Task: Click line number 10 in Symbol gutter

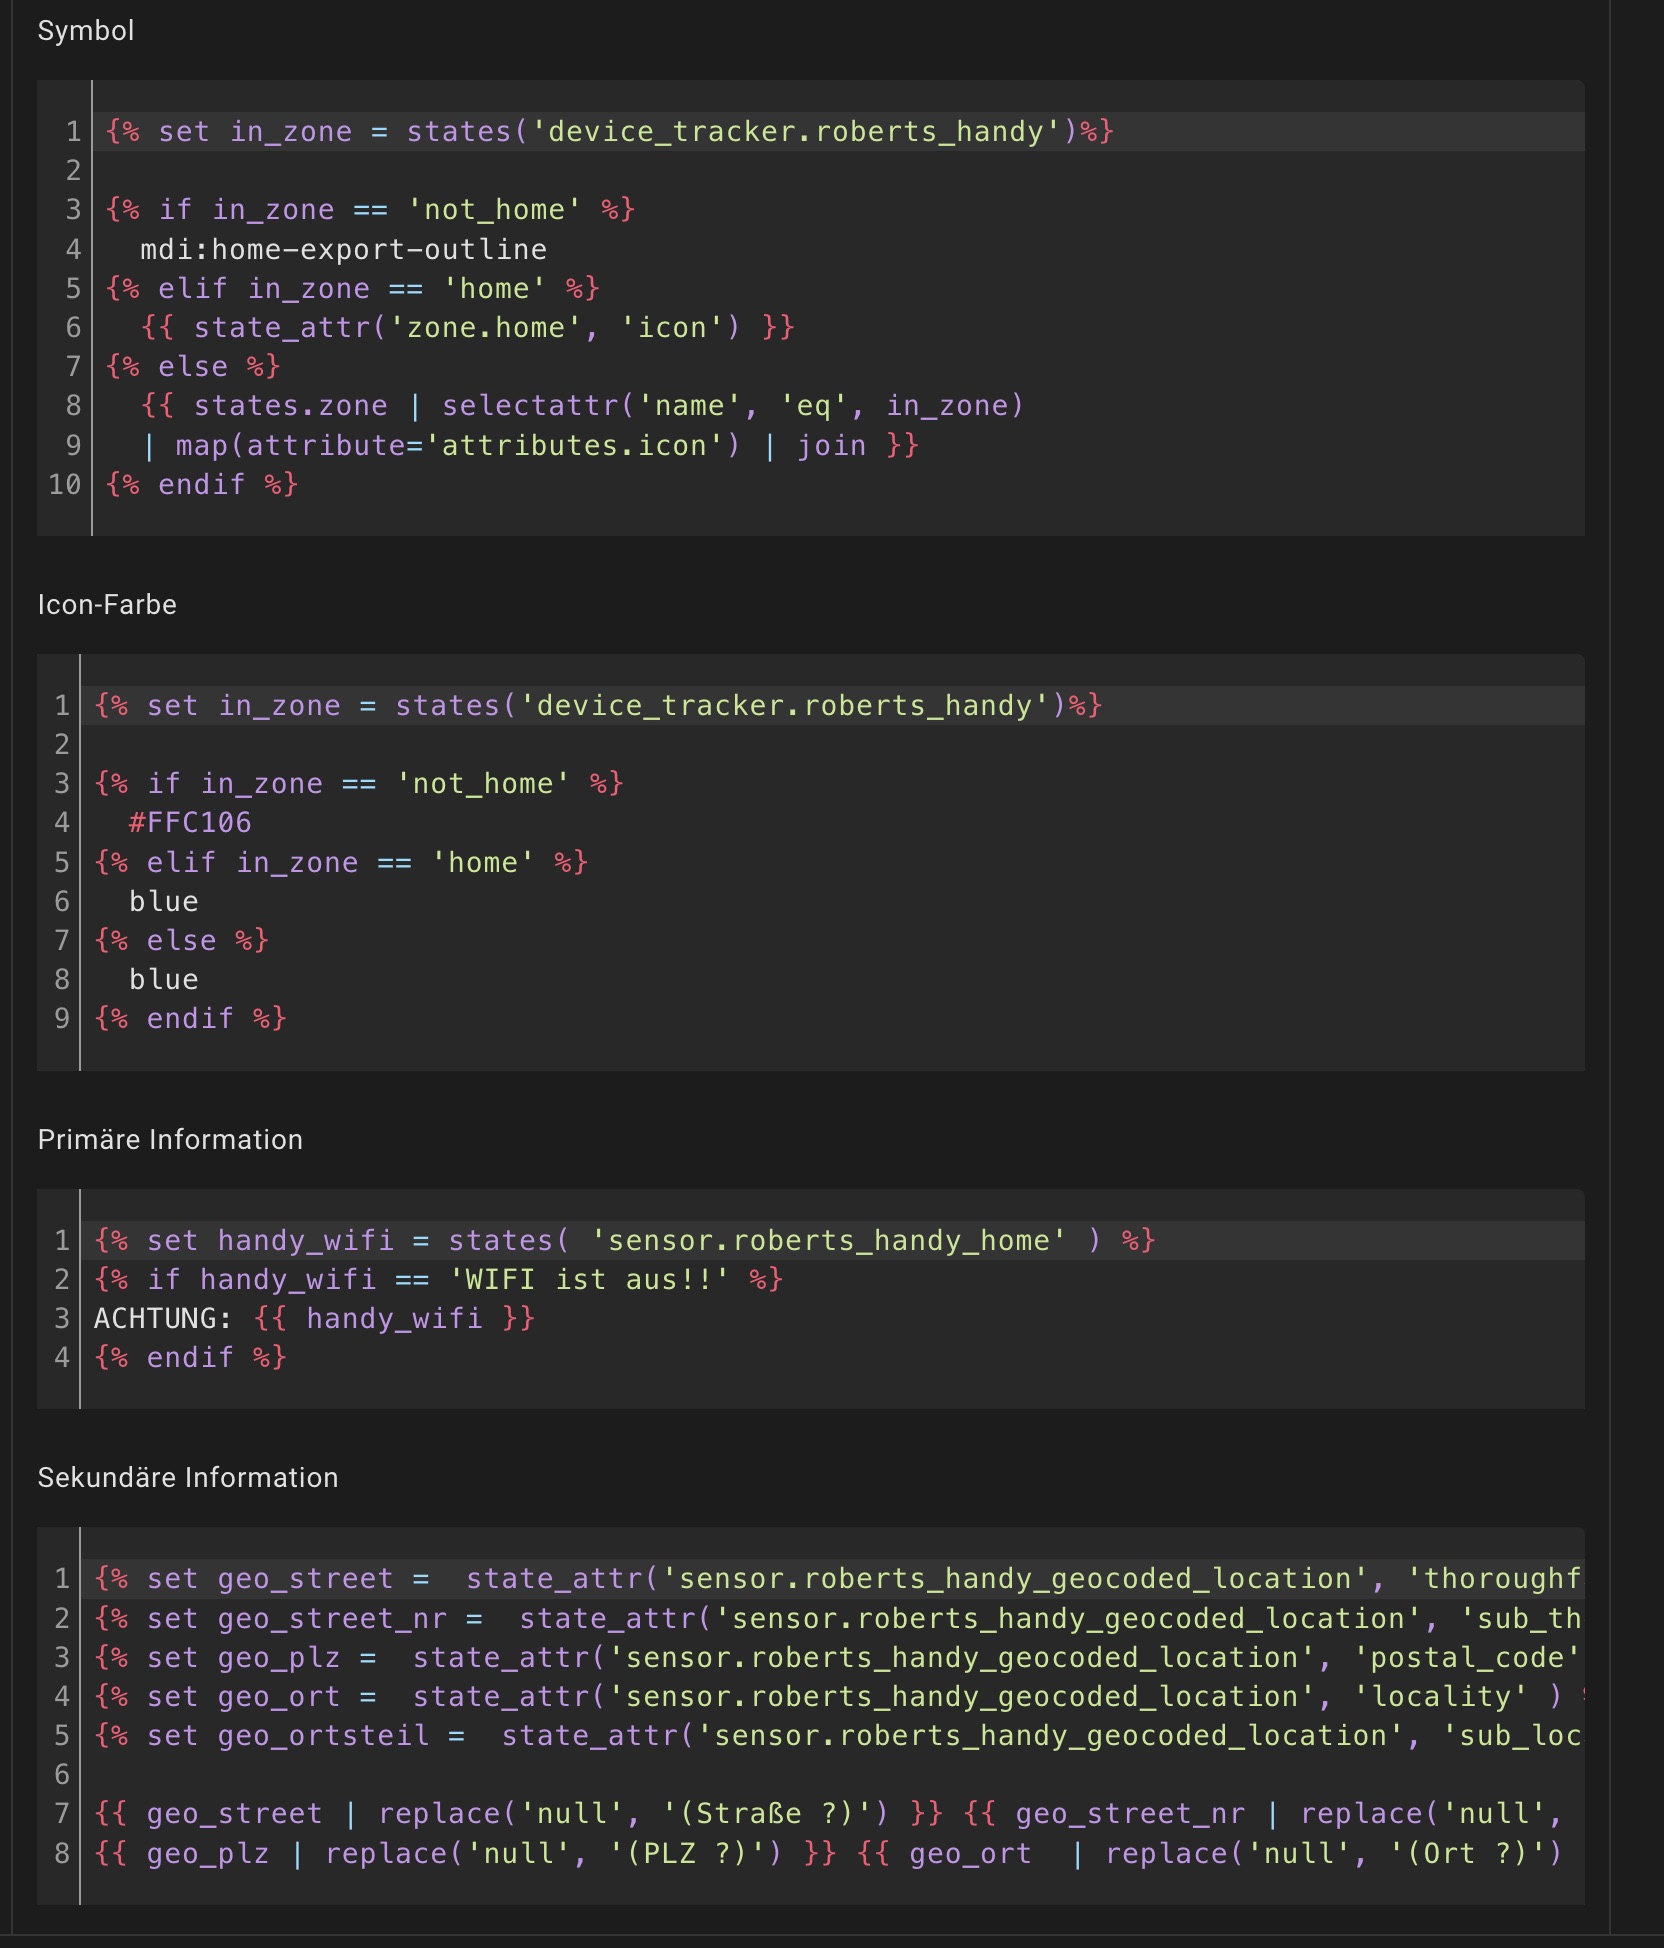Action: click(x=64, y=484)
